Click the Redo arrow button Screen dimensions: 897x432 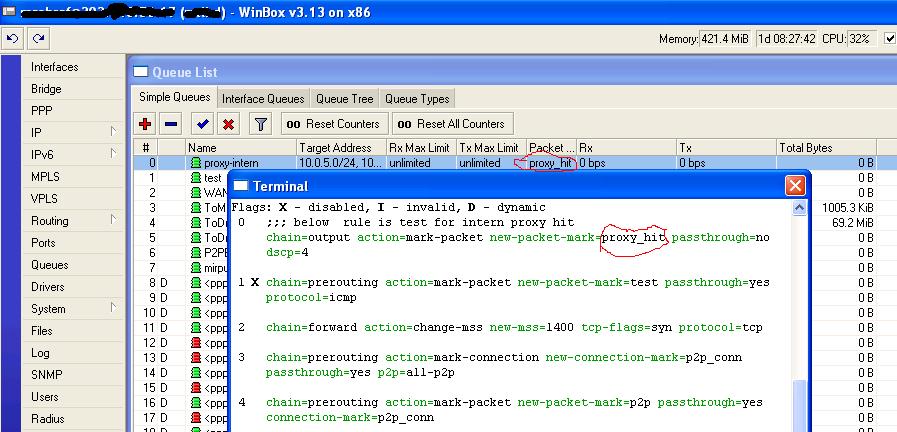coord(38,39)
